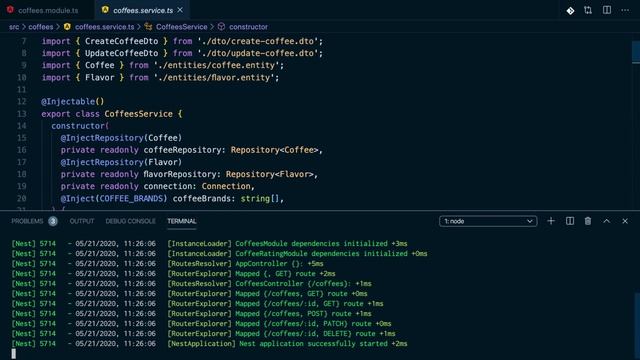This screenshot has height=360, width=640.
Task: Click the coffees folder breadcrumb
Action: (41, 27)
